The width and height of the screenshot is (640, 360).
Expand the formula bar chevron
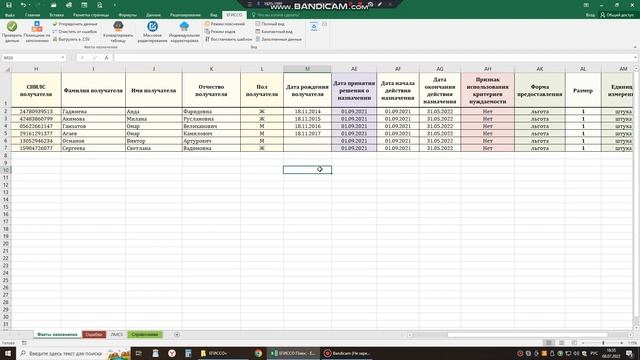(x=636, y=58)
